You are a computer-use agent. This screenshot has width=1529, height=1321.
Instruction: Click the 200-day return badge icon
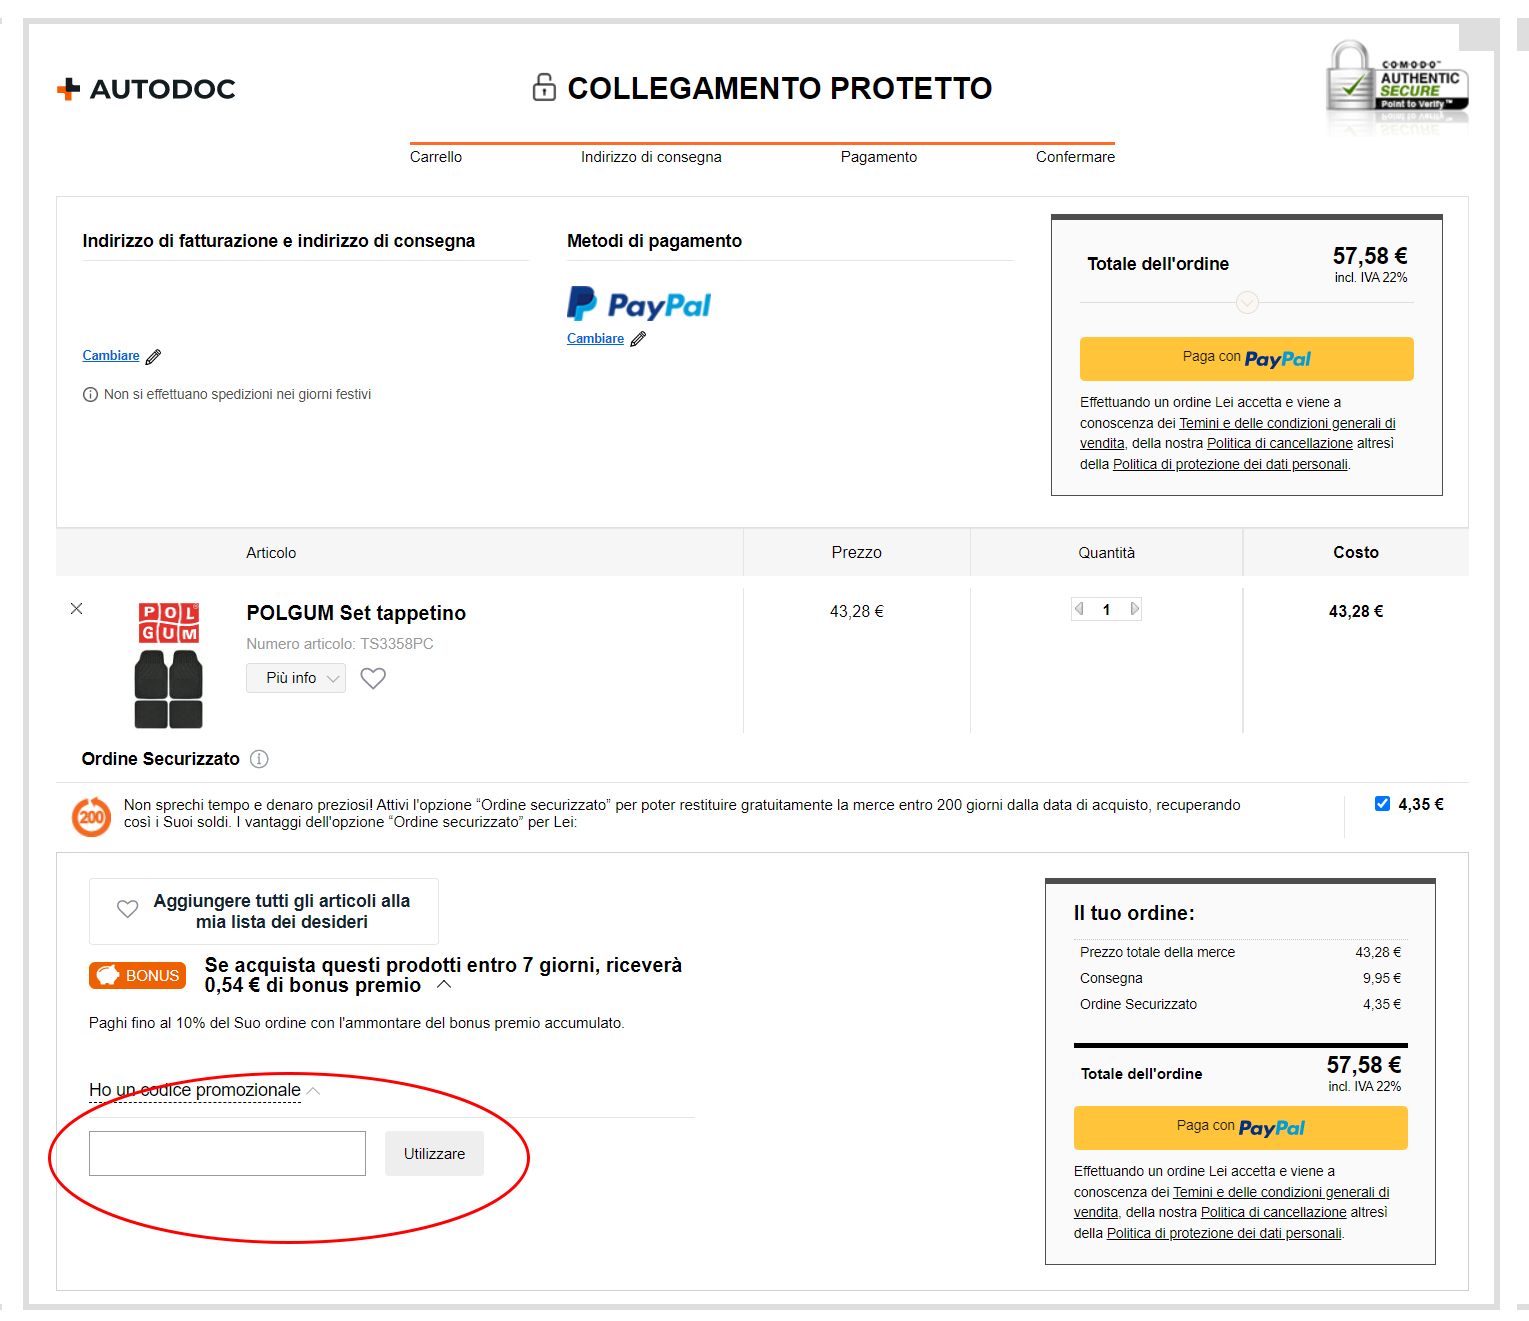pyautogui.click(x=91, y=816)
